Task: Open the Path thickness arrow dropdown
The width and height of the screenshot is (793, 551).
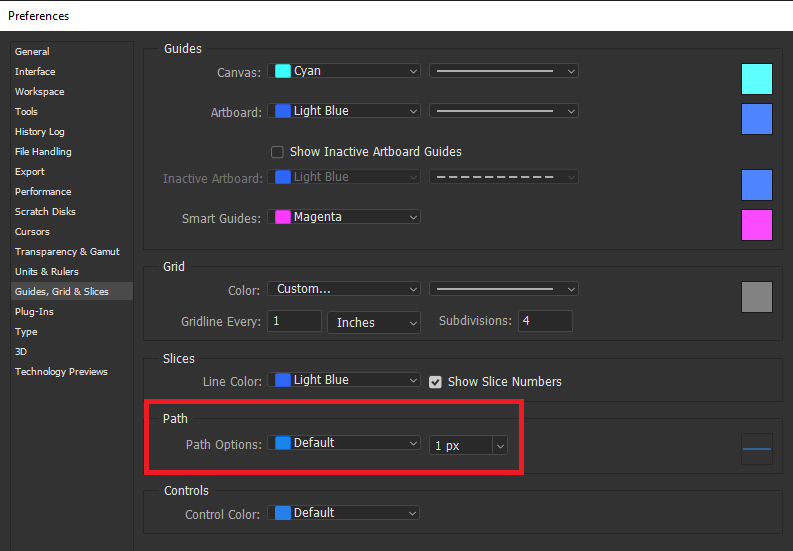Action: [x=500, y=446]
